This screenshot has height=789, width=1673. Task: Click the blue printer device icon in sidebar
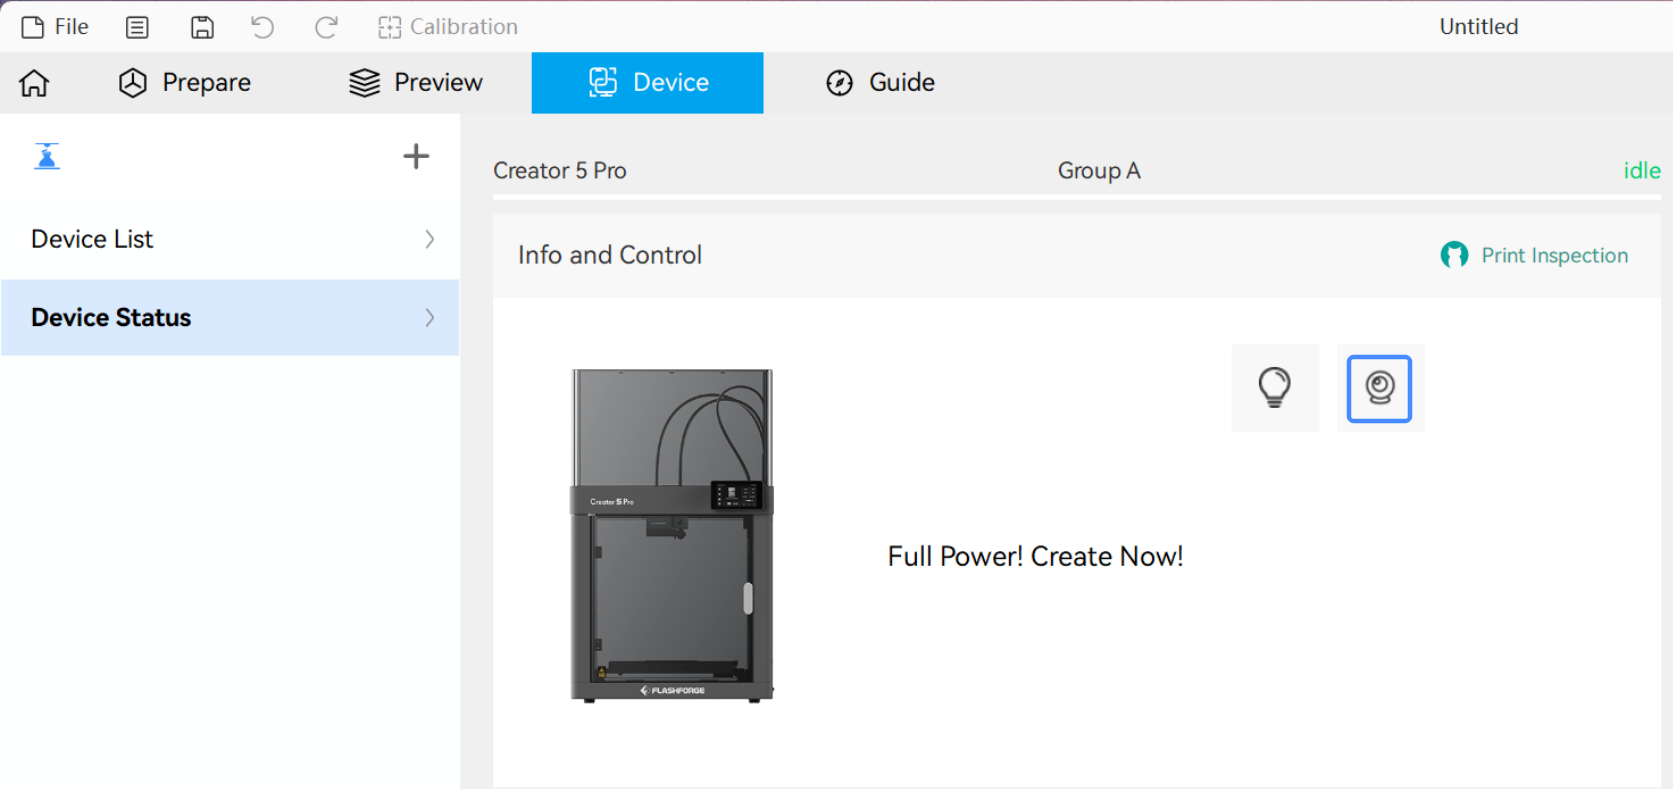pyautogui.click(x=47, y=157)
